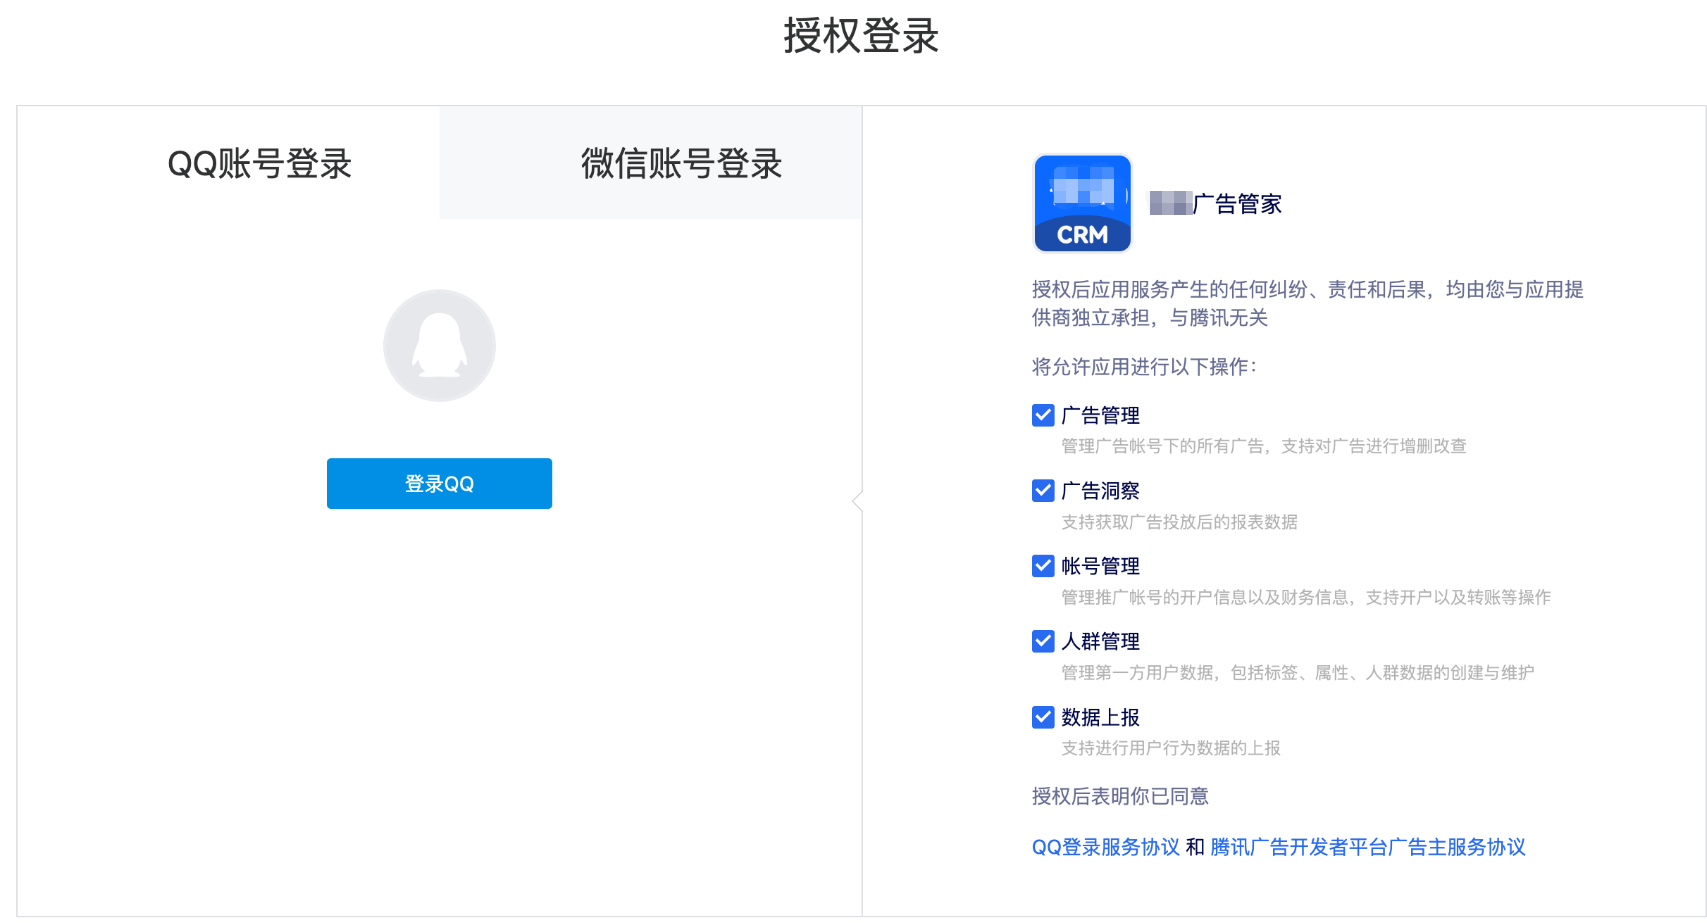The image size is (1707, 923).
Task: Click the 广告管理 permission label
Action: coord(1100,415)
